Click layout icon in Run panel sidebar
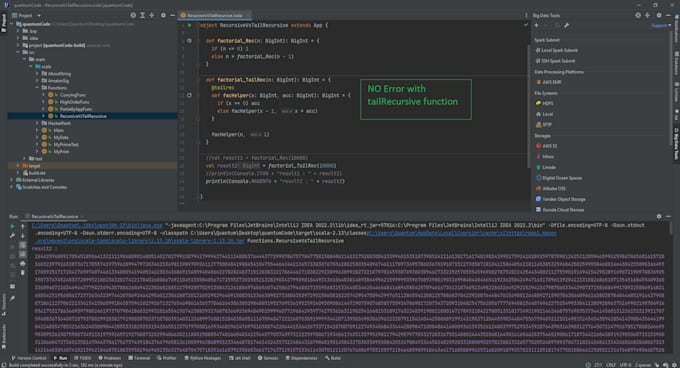The image size is (680, 368). 12,287
